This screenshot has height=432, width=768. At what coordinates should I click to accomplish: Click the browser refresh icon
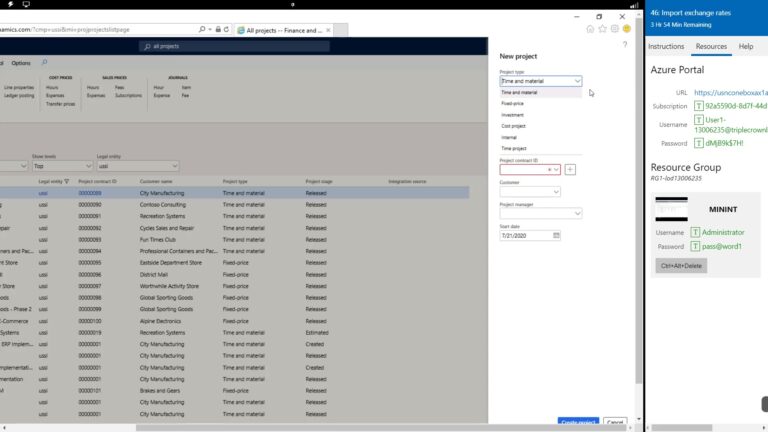(226, 29)
